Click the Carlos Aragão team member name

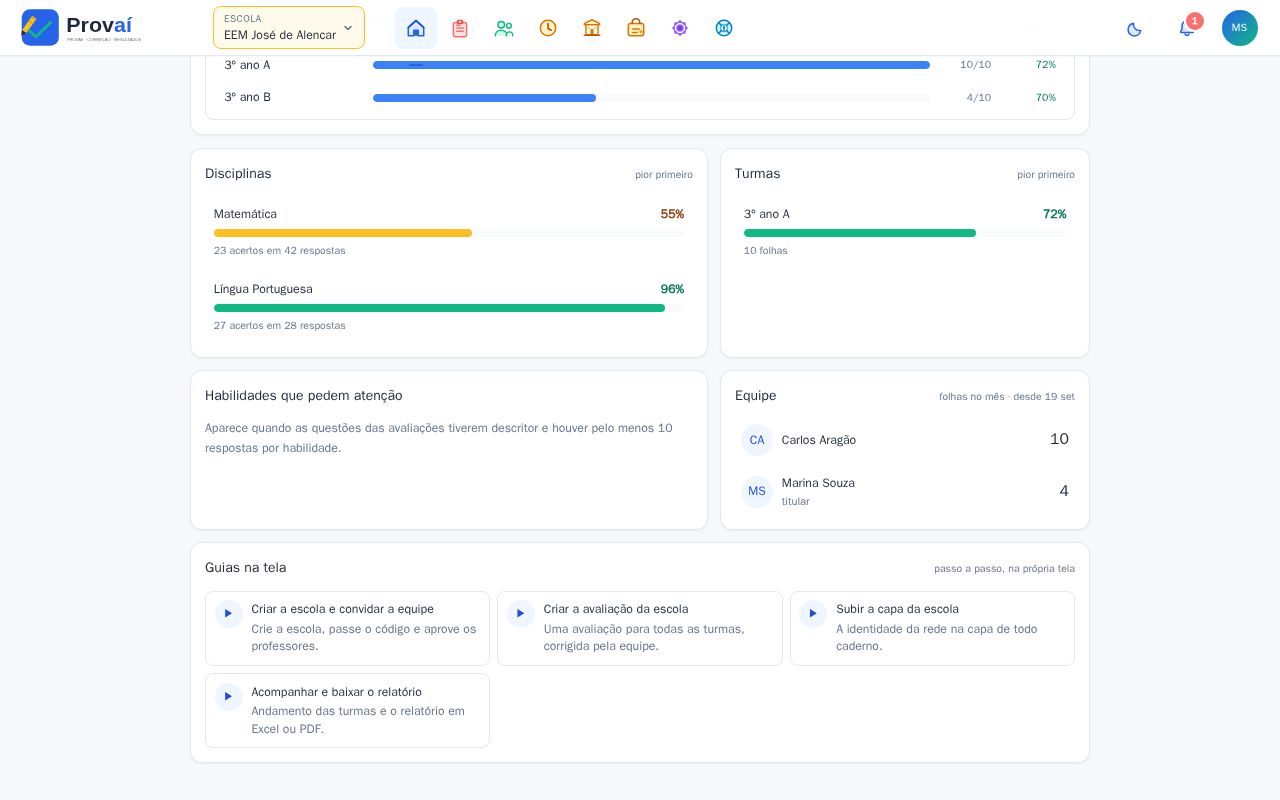click(819, 440)
